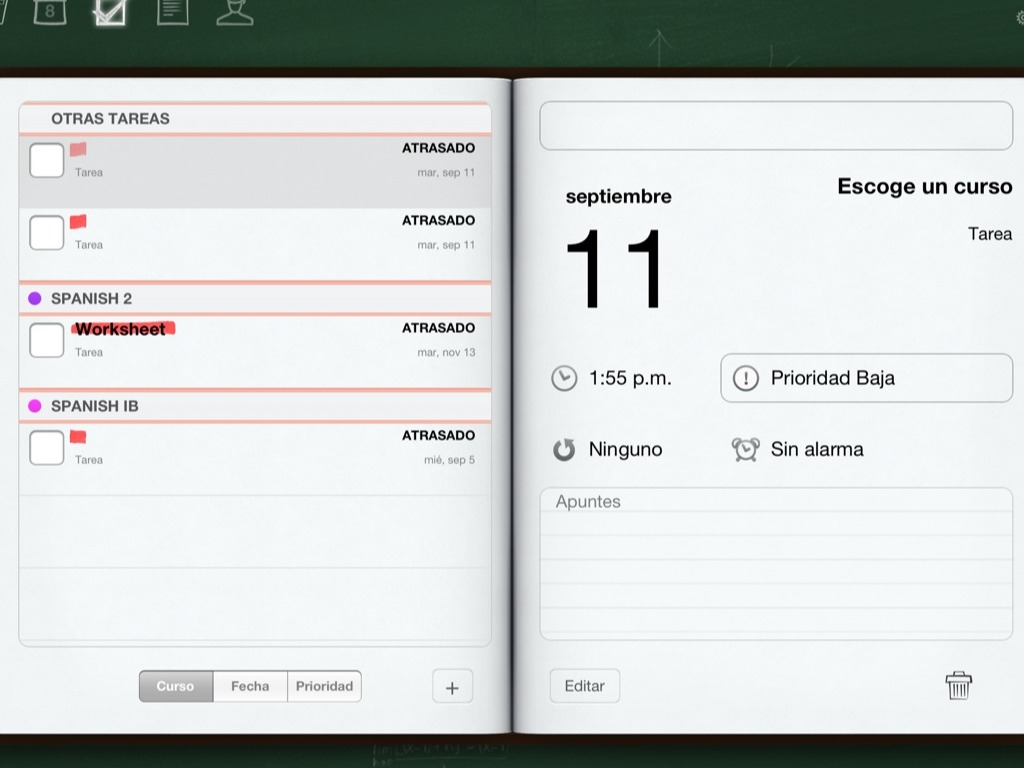Select the tasks checkmark icon in top bar

109,12
